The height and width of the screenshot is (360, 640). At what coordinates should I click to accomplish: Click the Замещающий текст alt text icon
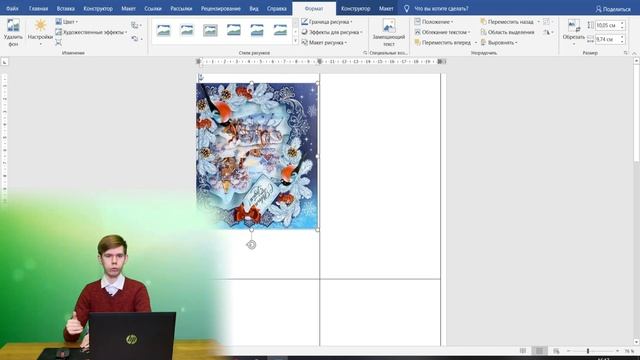389,26
